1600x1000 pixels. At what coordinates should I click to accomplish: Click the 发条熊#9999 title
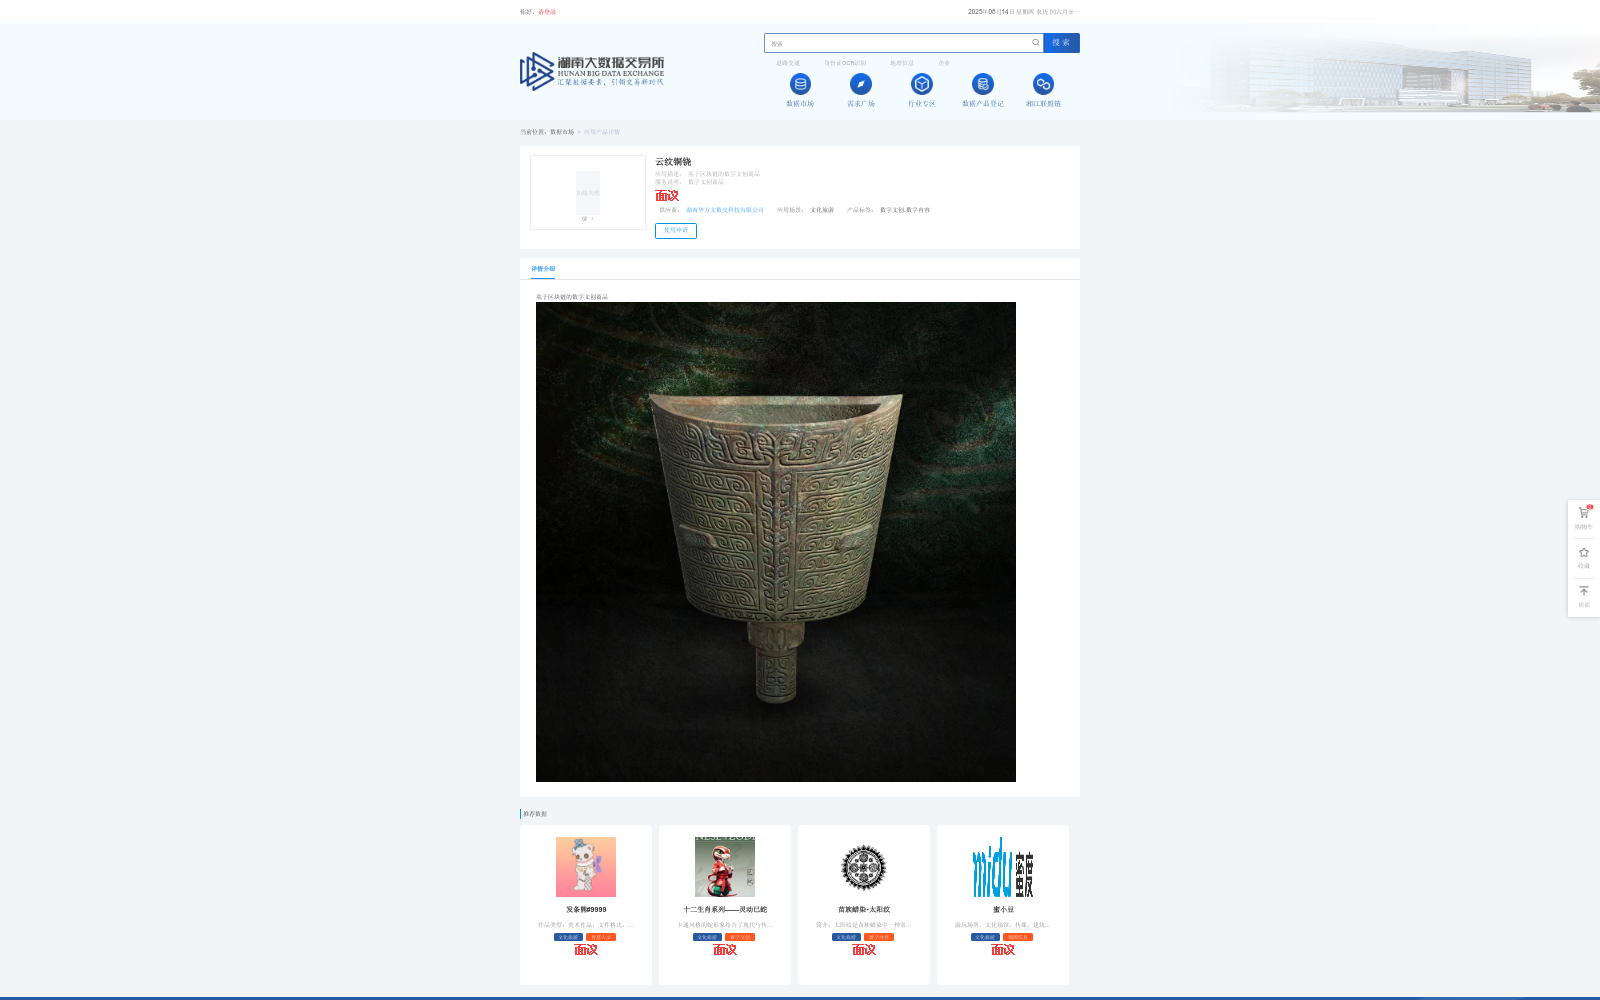[586, 910]
